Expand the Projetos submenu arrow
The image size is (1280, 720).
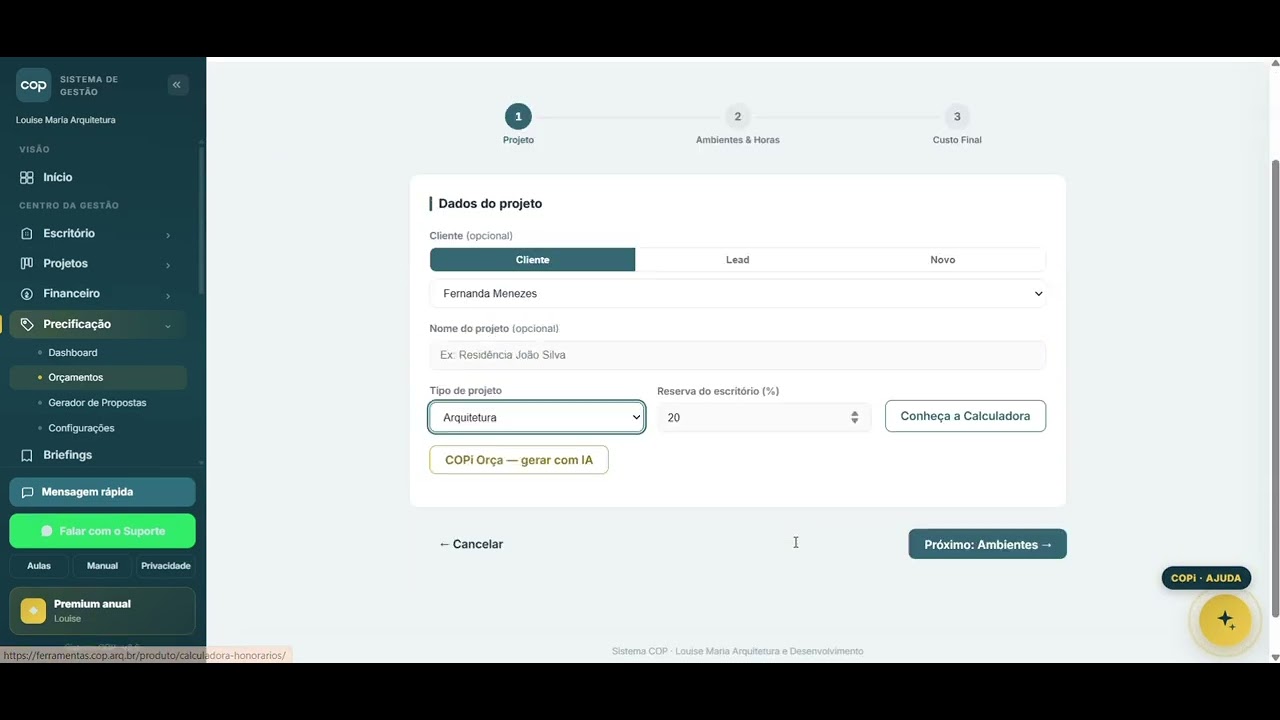(168, 265)
